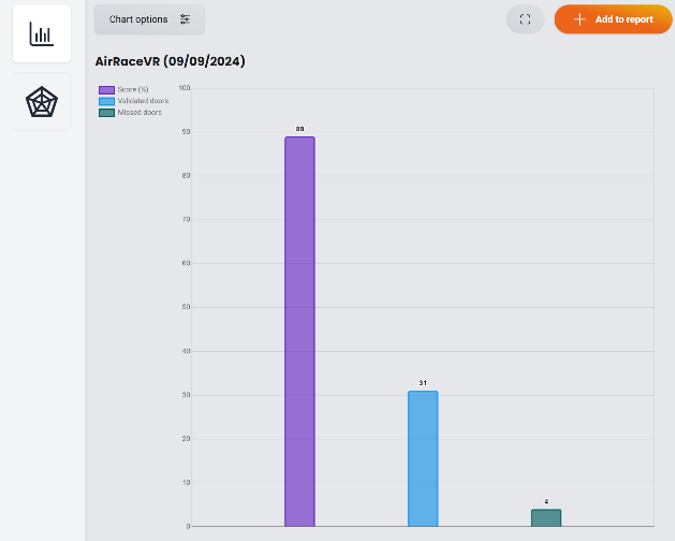Hide the Validated doors series via legend text
The image size is (675, 541).
click(x=143, y=101)
